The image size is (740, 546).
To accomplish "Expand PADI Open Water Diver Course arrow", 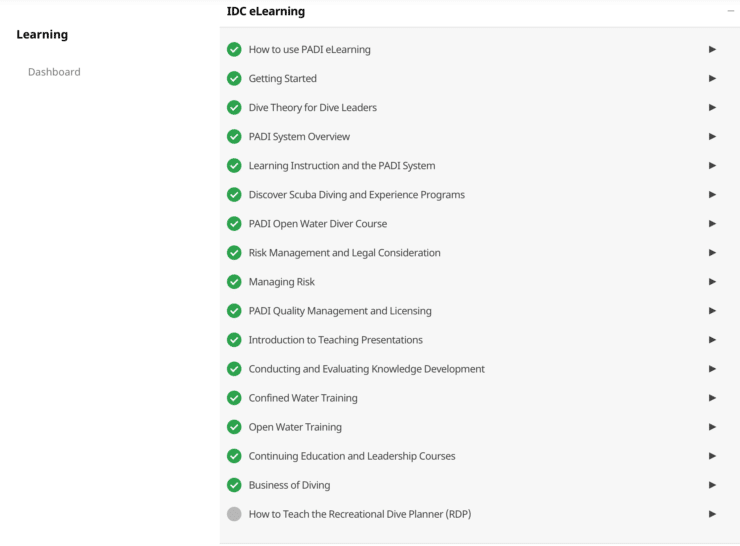I will tap(713, 224).
